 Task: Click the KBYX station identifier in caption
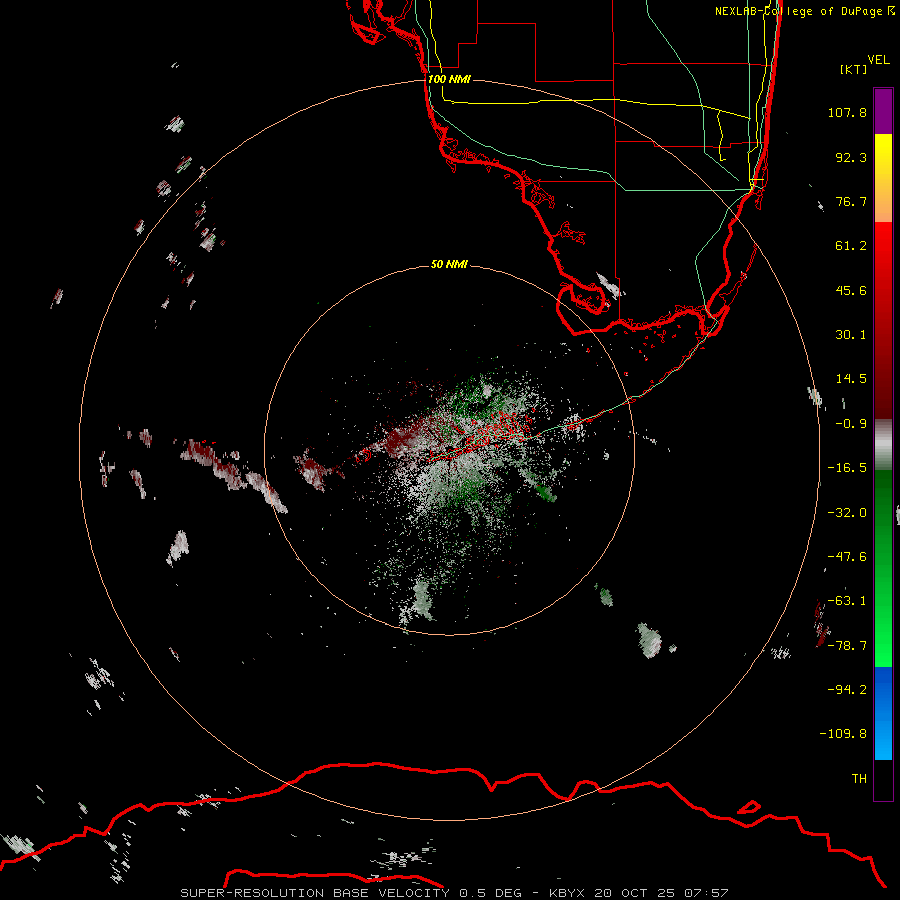(567, 893)
